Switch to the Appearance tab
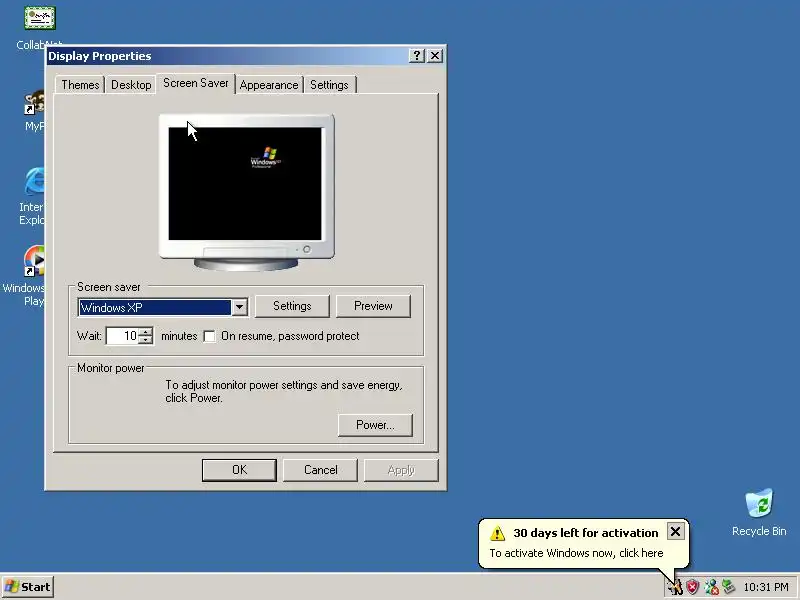 (x=269, y=85)
